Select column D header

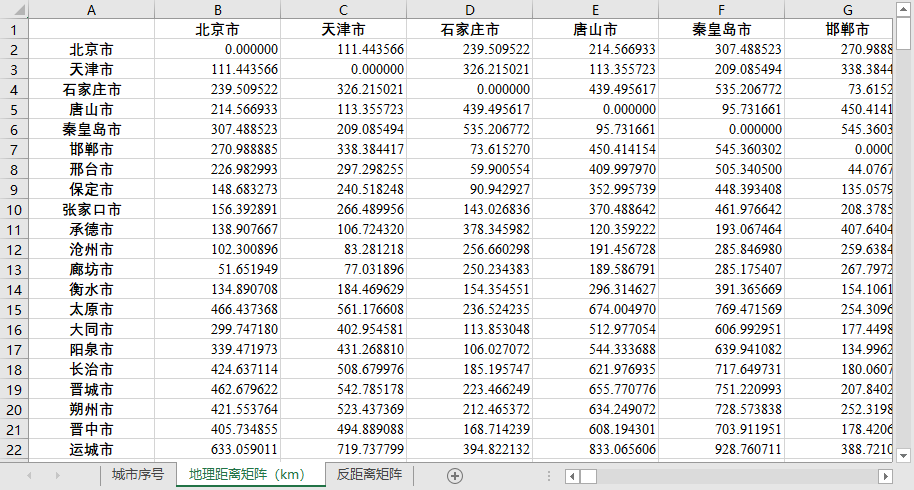pyautogui.click(x=469, y=10)
